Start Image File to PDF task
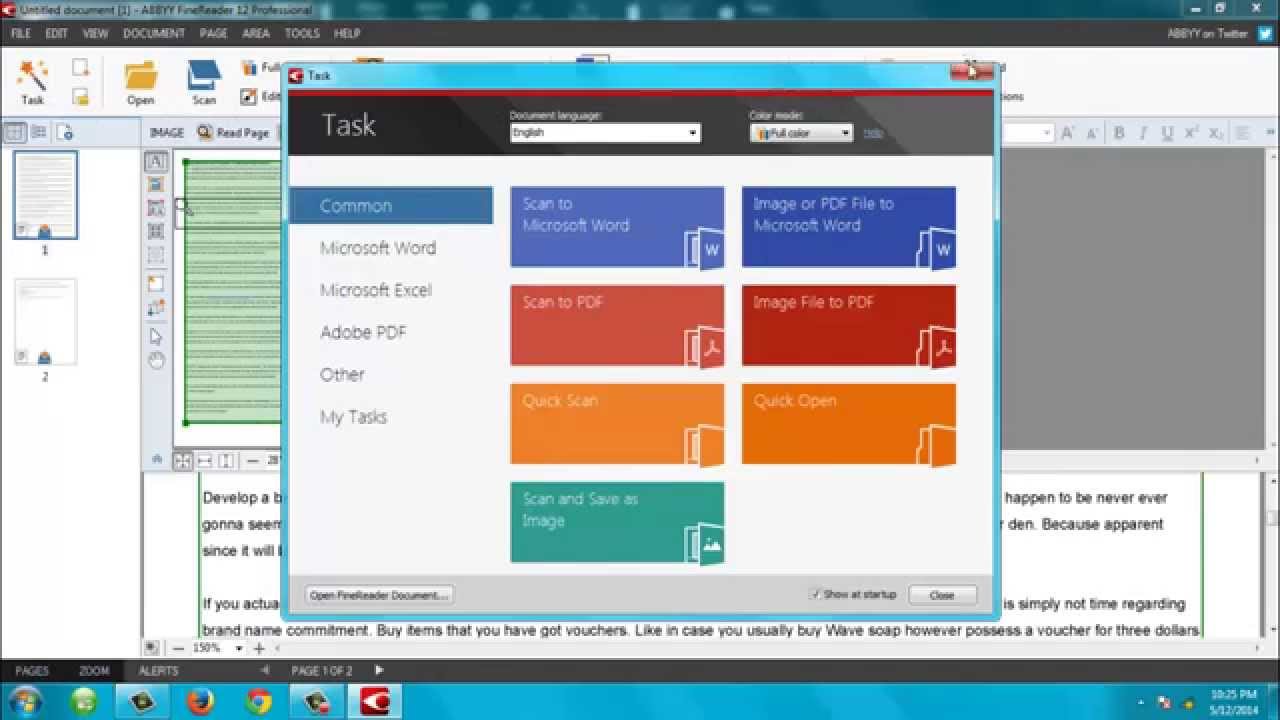Screen dimensions: 1280x720 [x=849, y=326]
